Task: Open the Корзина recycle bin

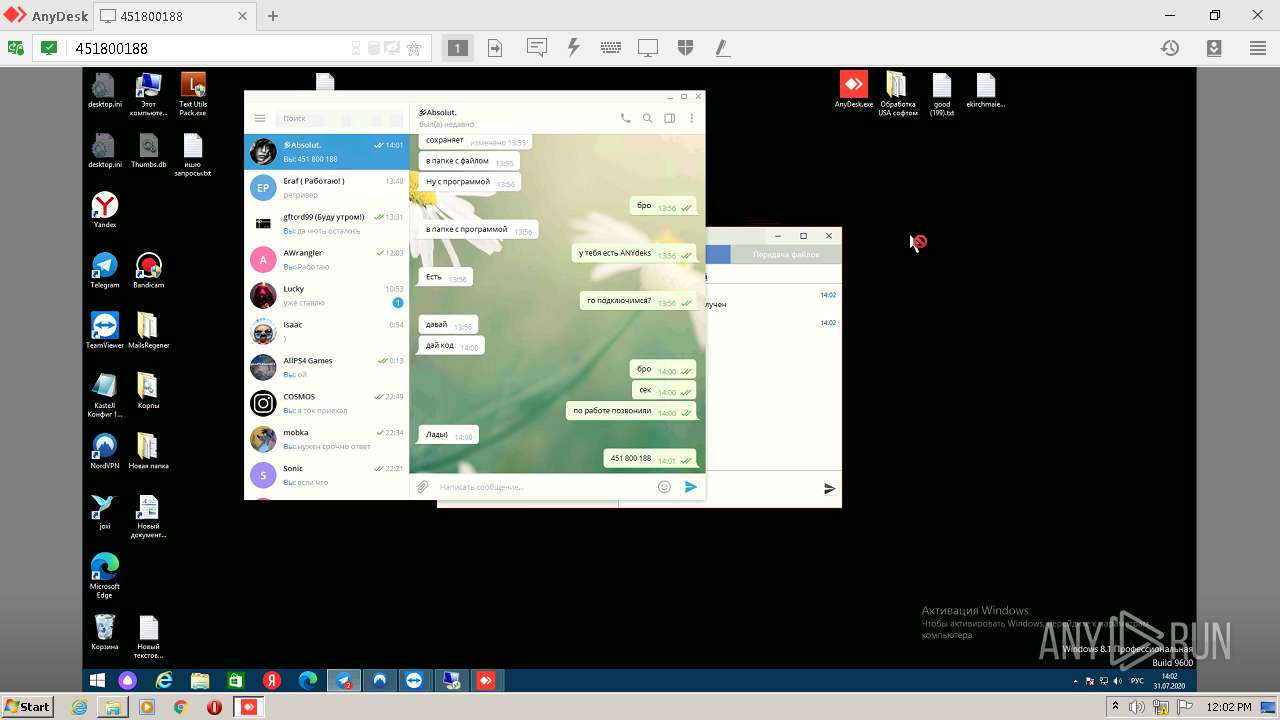Action: pyautogui.click(x=105, y=632)
